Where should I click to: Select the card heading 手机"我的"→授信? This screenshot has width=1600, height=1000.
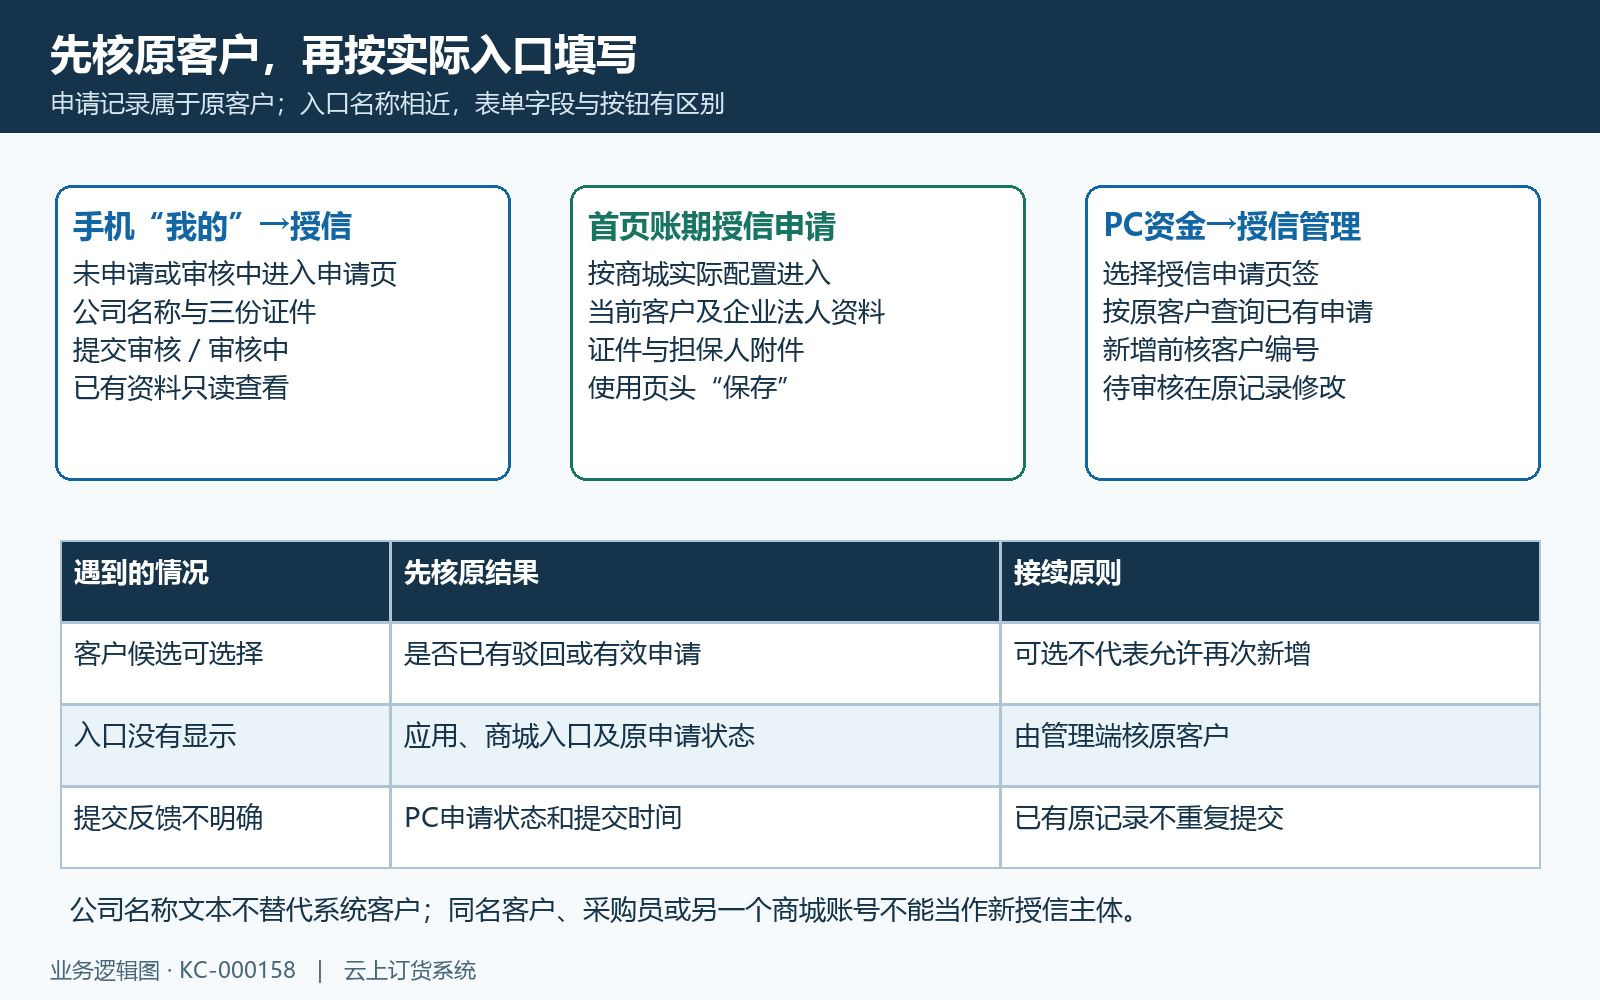click(x=212, y=227)
